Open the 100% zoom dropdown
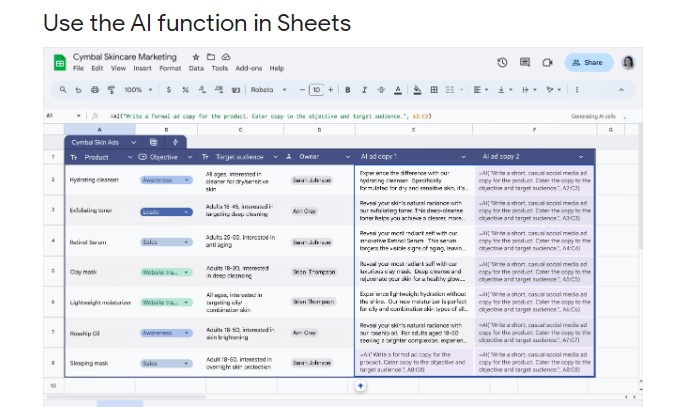This screenshot has height=407, width=695. [138, 90]
